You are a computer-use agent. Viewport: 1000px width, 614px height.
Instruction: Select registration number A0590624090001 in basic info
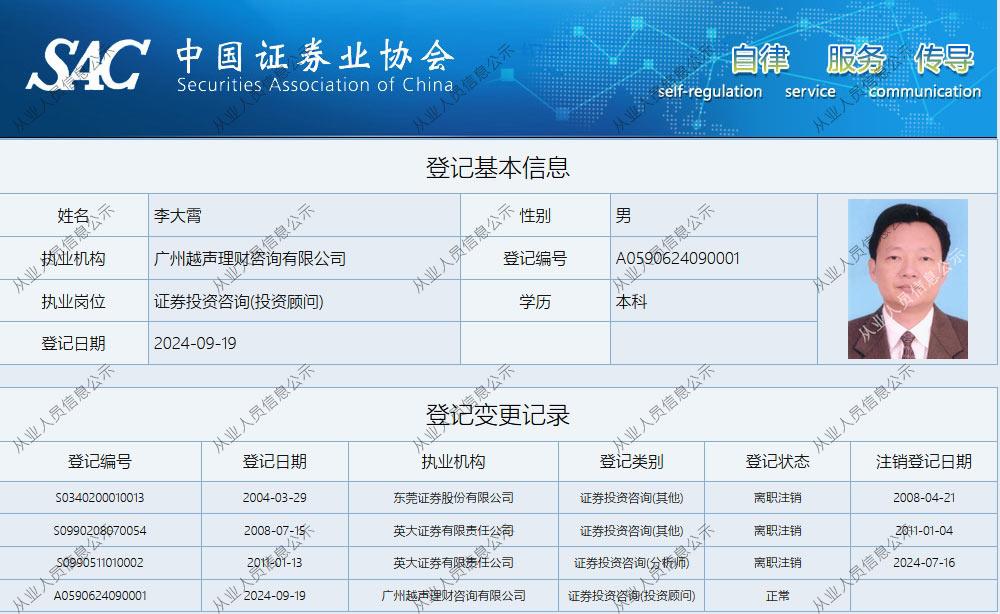click(678, 258)
